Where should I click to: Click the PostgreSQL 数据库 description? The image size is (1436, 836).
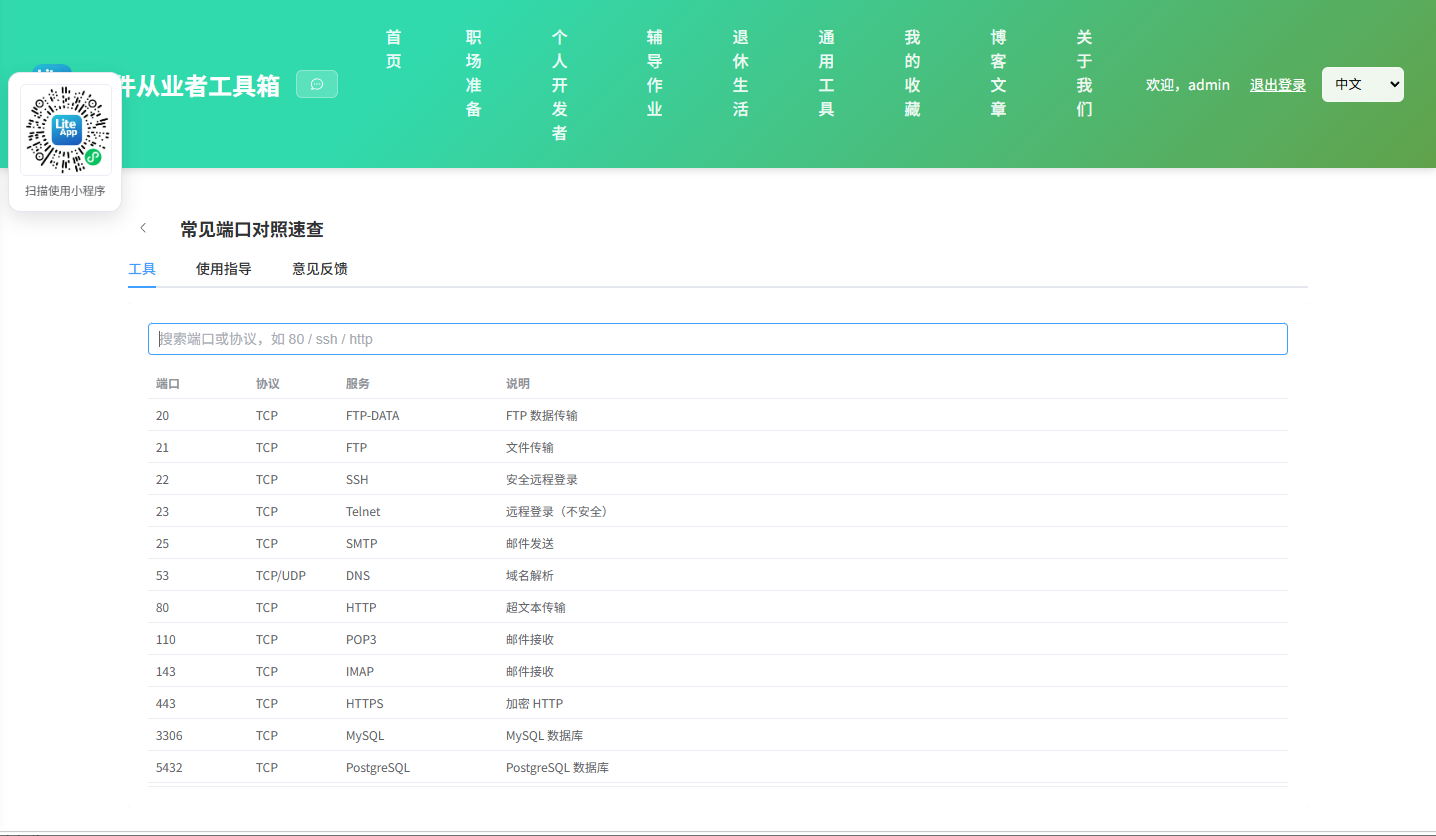[558, 768]
